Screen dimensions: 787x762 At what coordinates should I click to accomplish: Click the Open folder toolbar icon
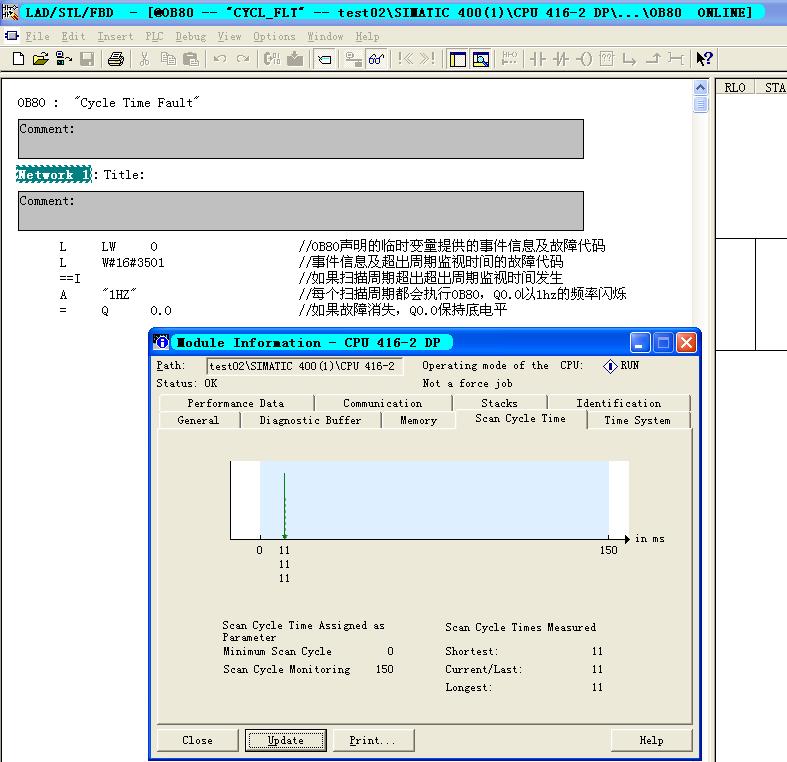click(41, 59)
